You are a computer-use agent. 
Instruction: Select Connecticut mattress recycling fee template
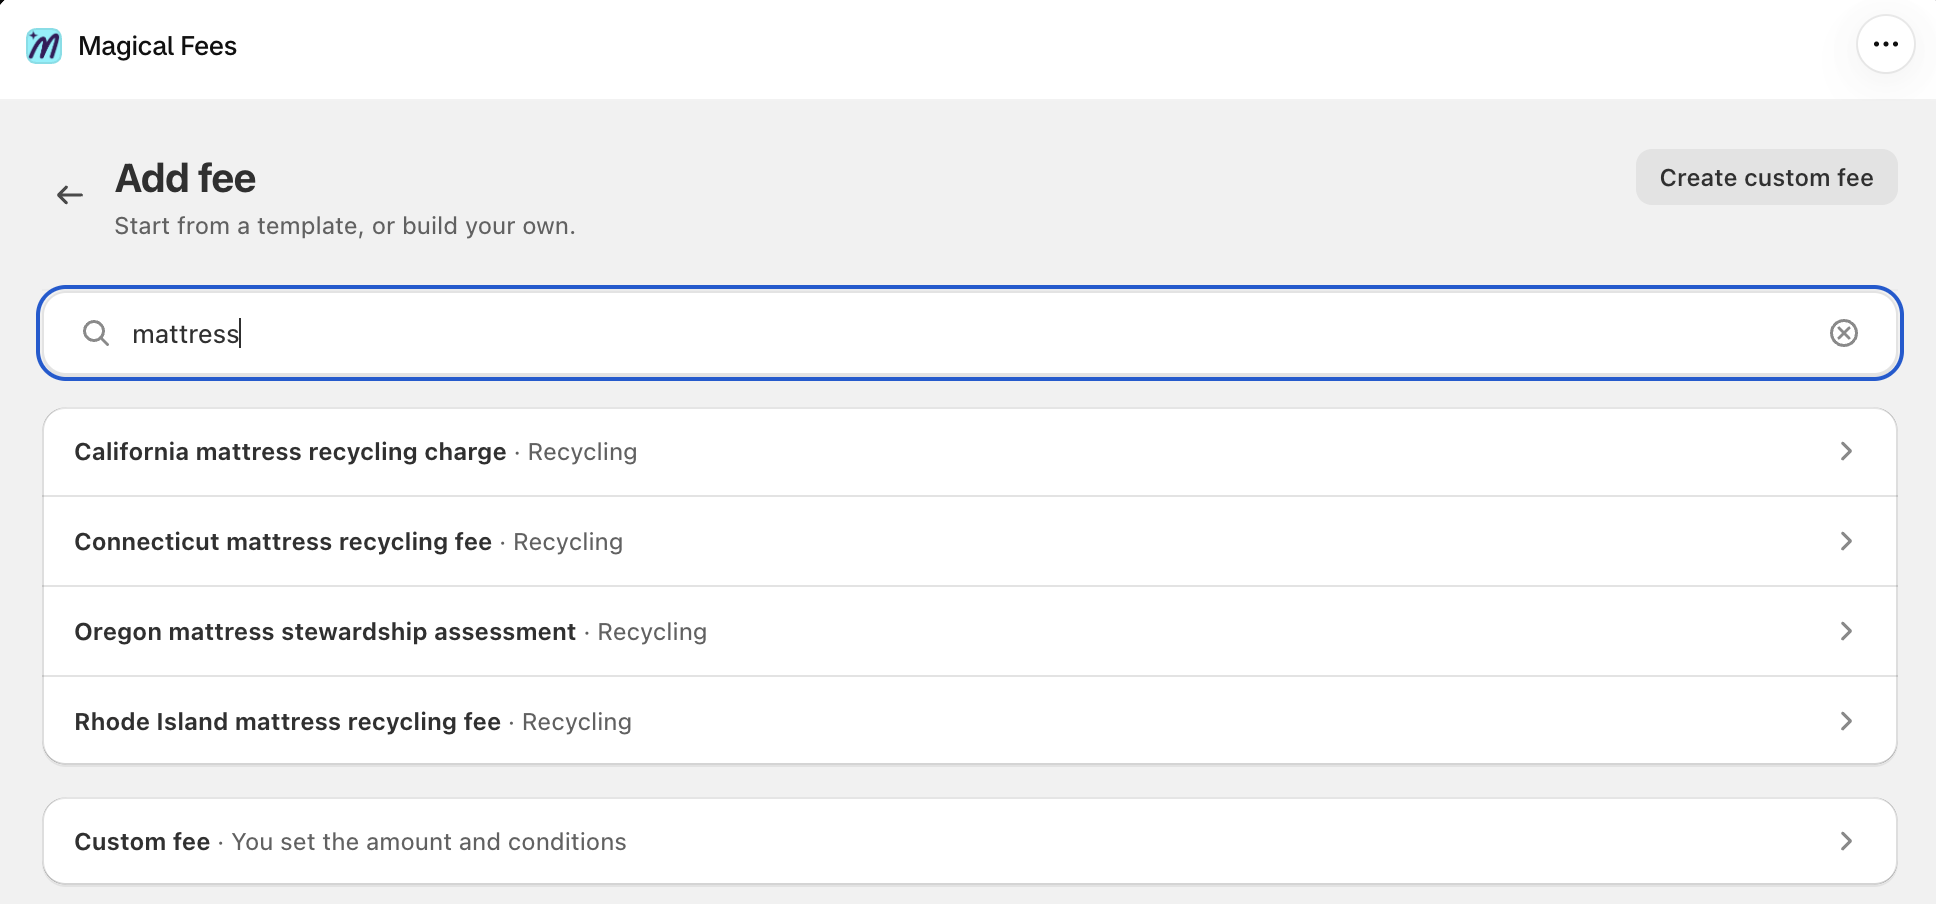[969, 542]
